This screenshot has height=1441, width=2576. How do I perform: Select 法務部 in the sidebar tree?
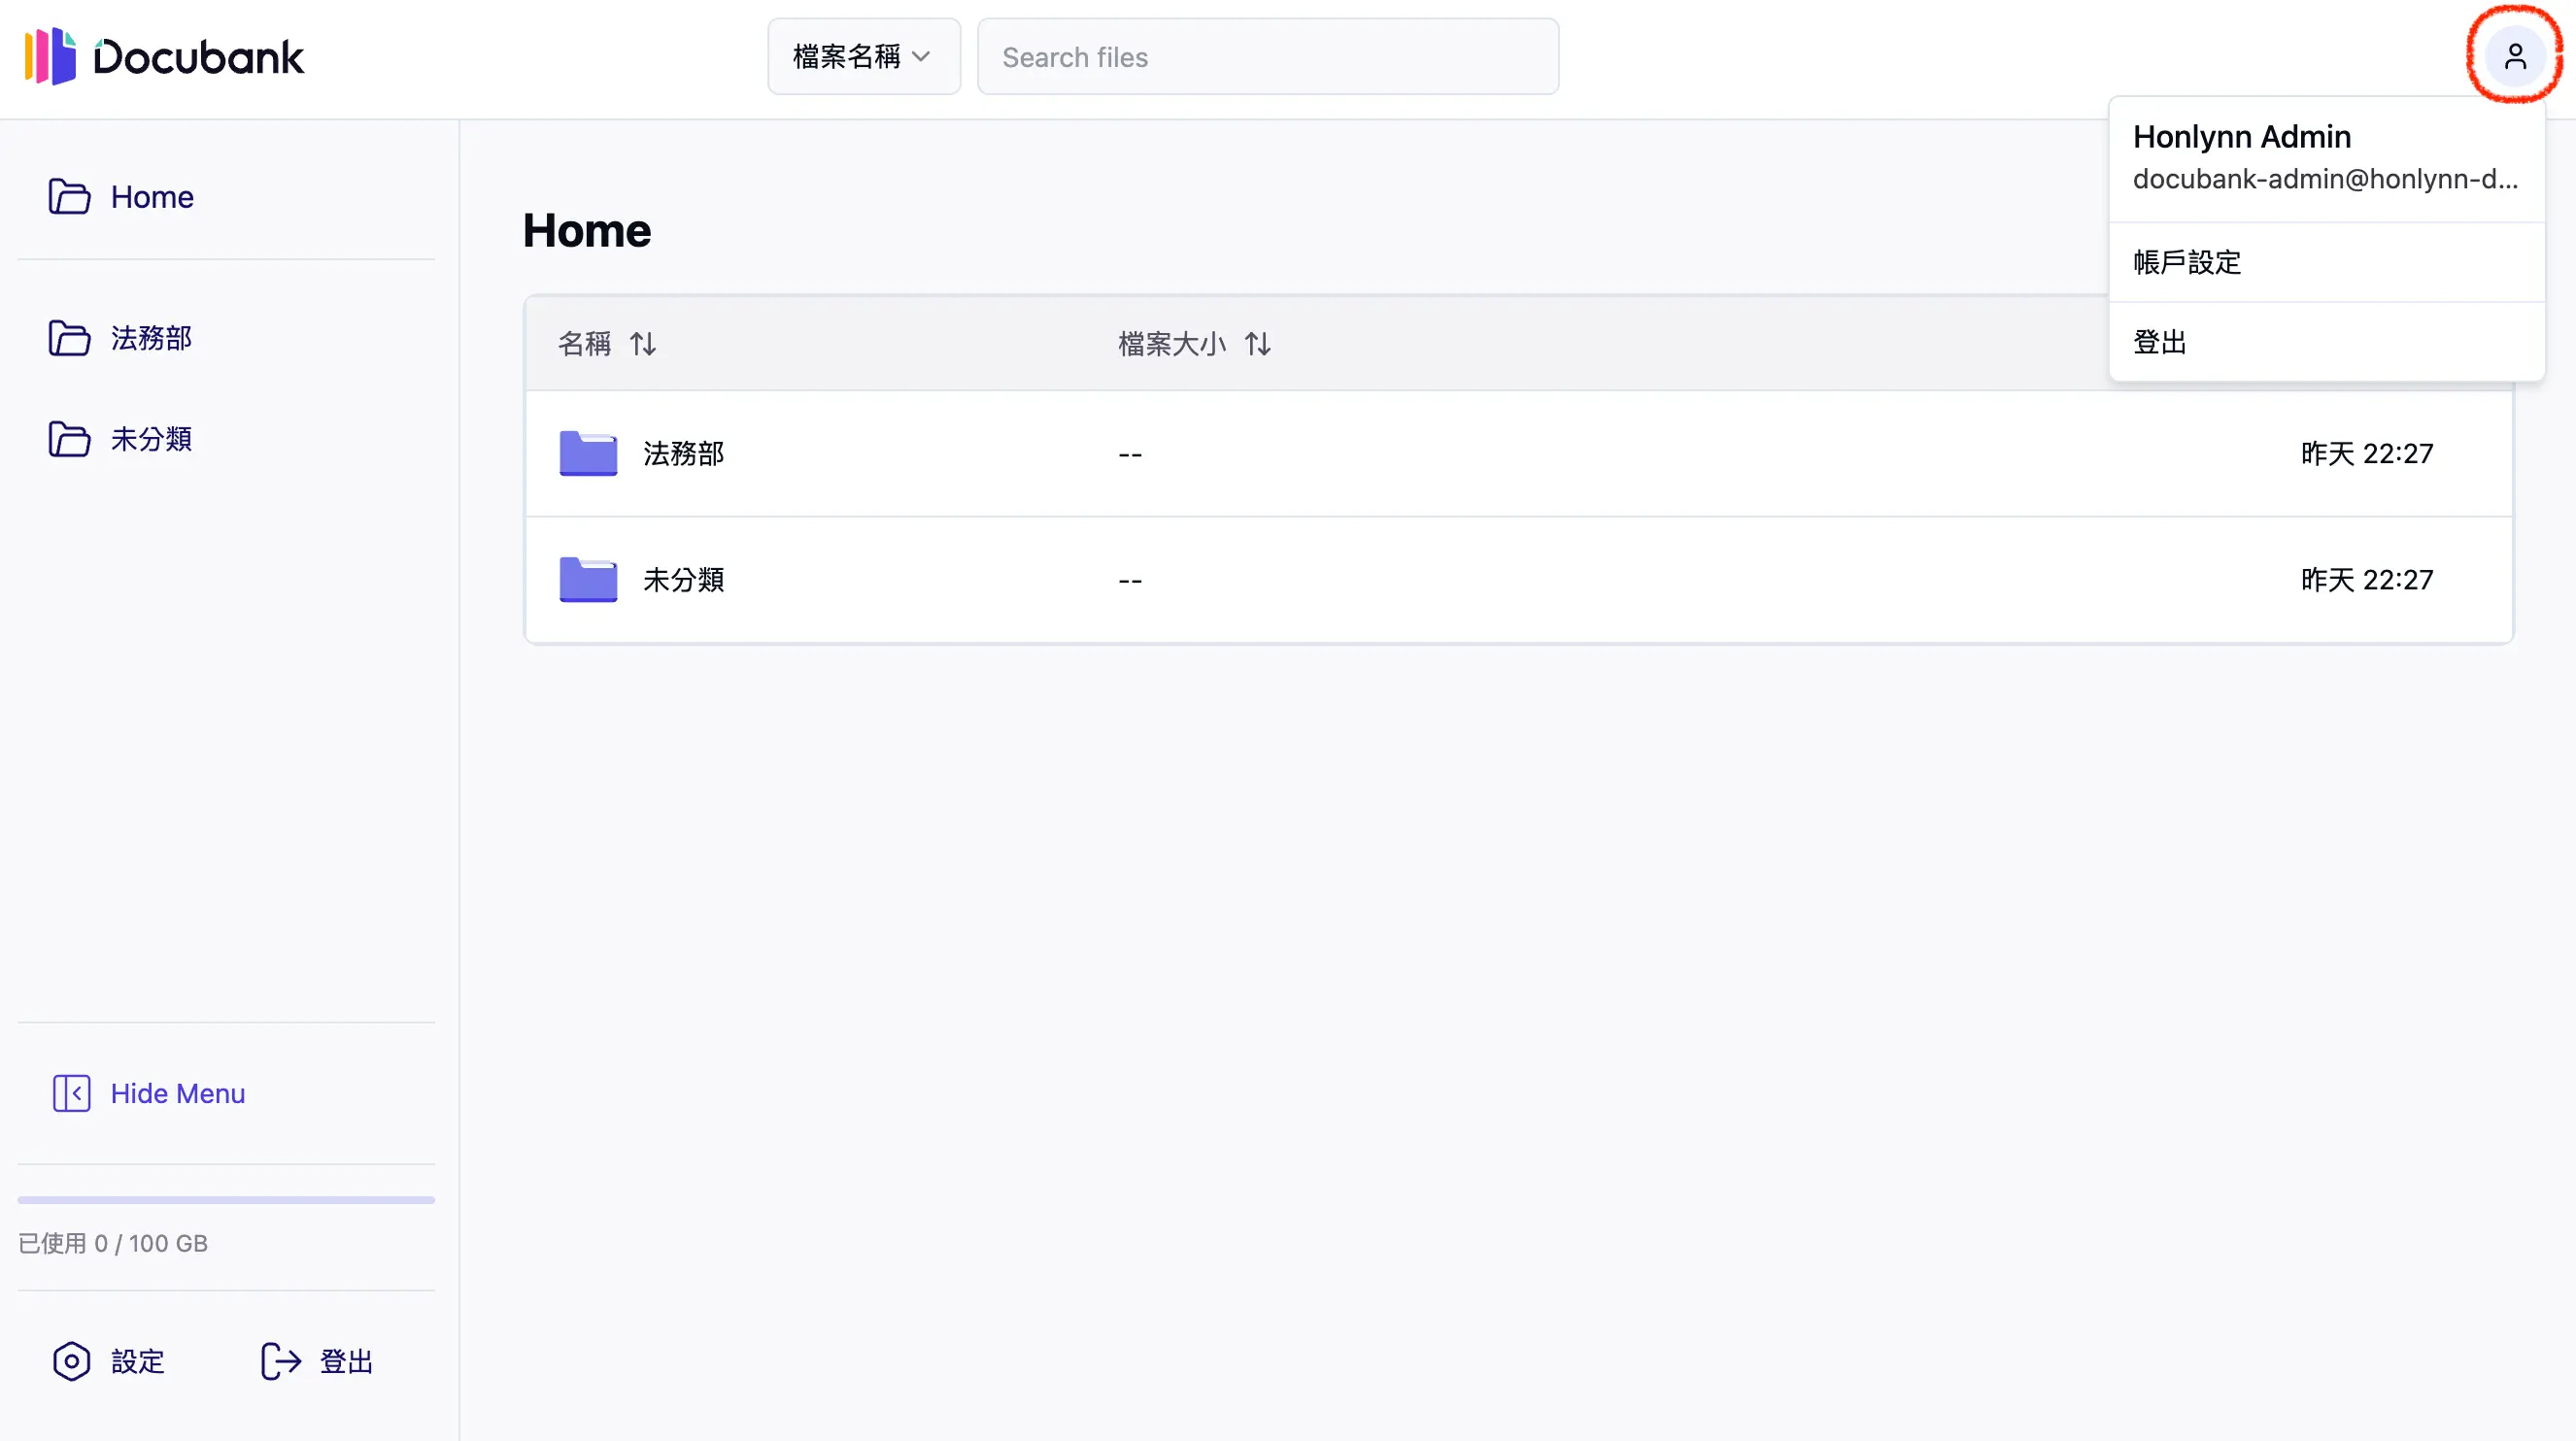(x=151, y=338)
